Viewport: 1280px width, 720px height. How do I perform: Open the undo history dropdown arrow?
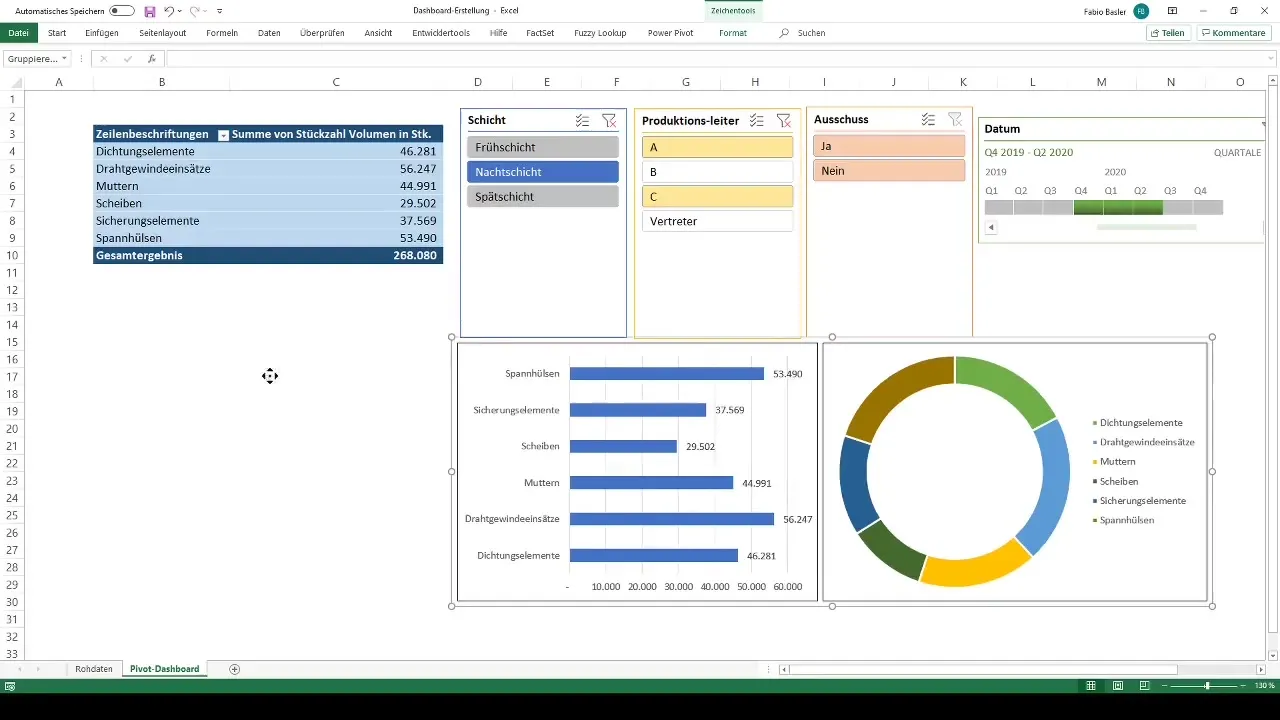(x=180, y=11)
